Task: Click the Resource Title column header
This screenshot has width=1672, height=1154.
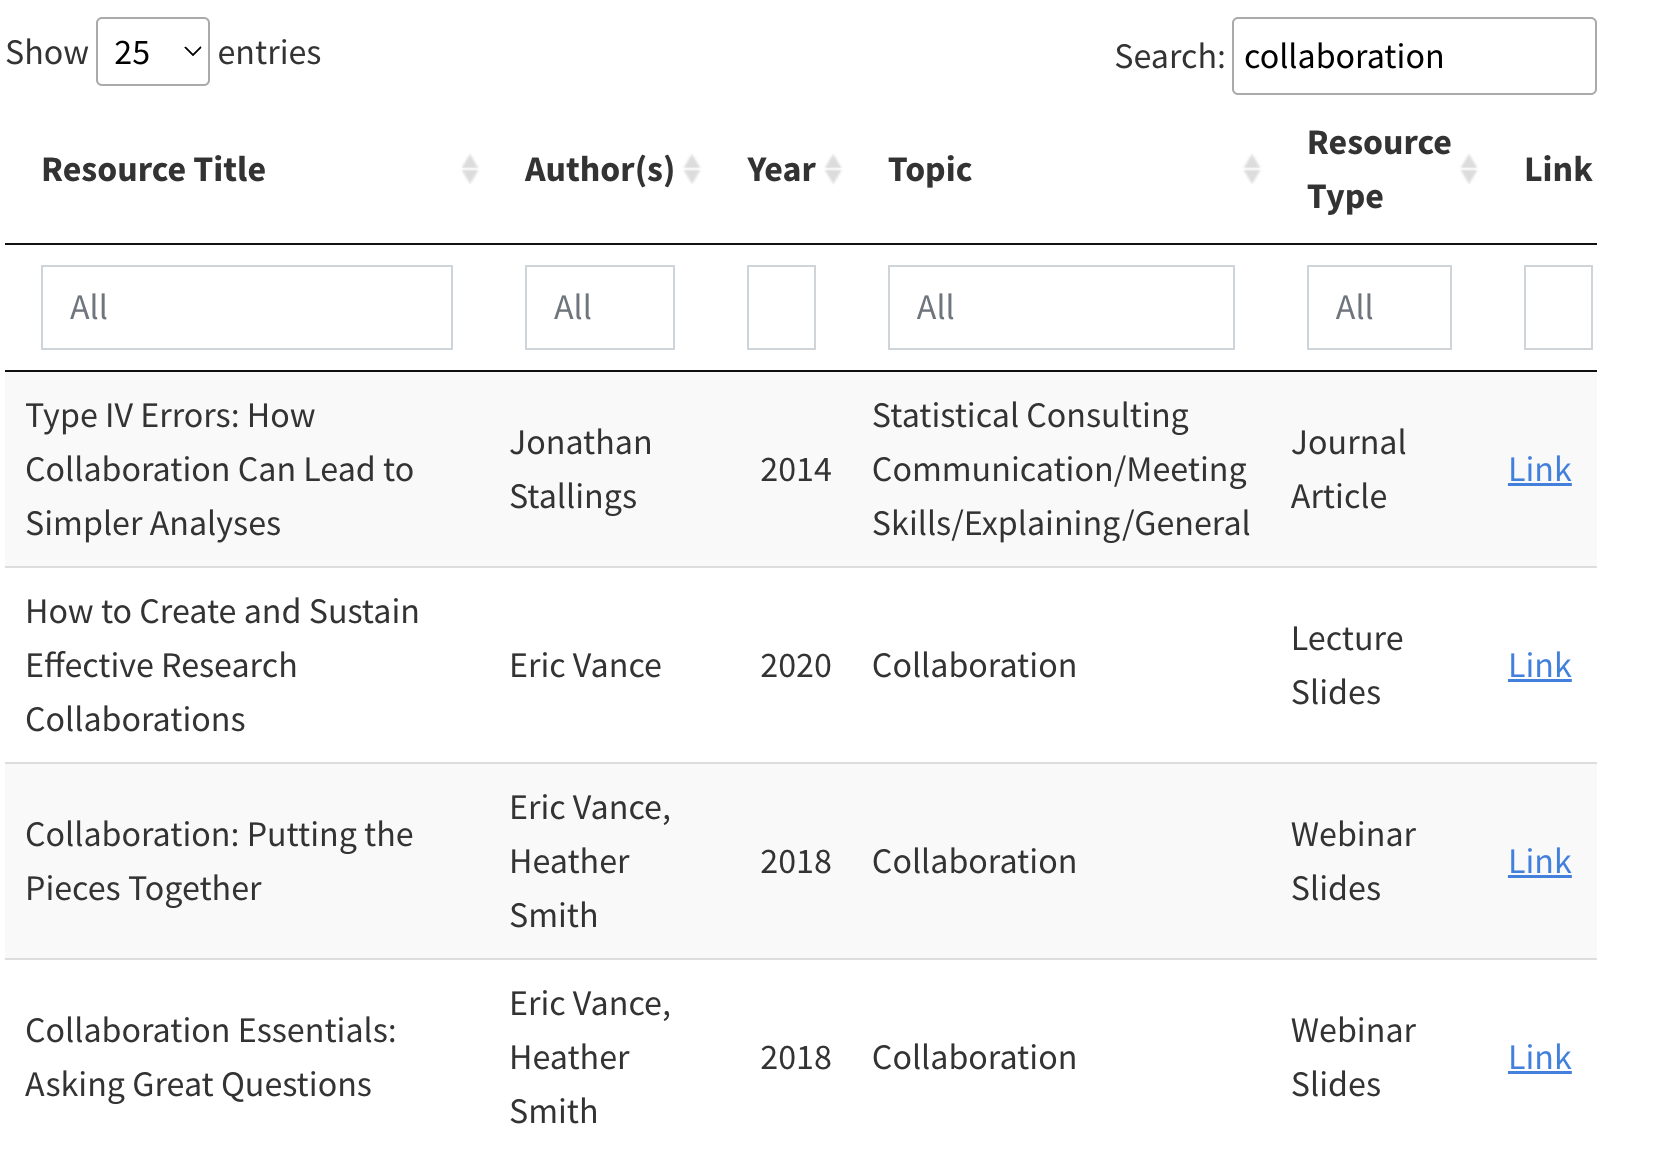Action: (154, 170)
